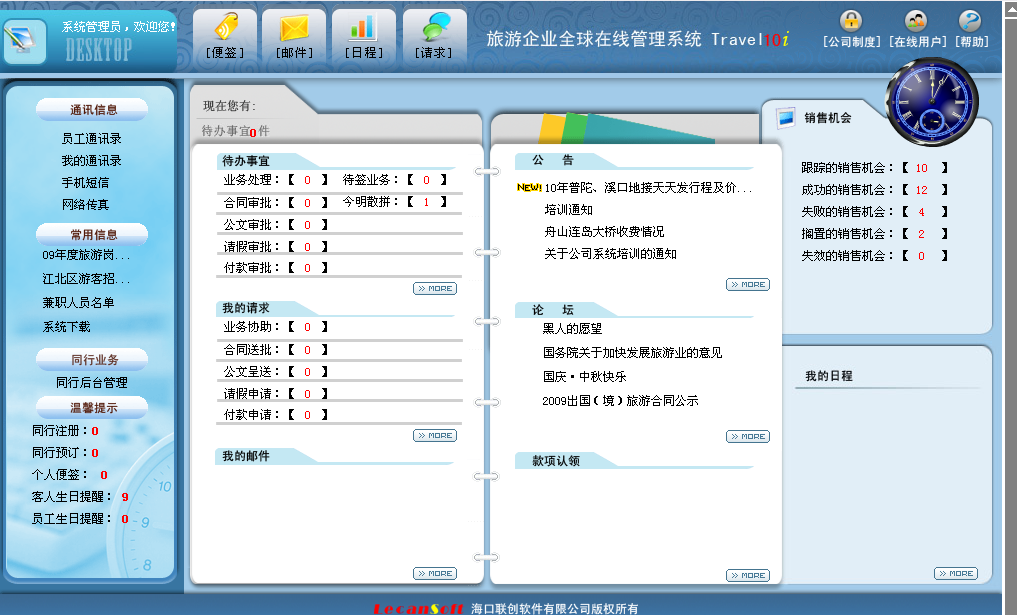Click the 付款审批 count

(x=307, y=268)
